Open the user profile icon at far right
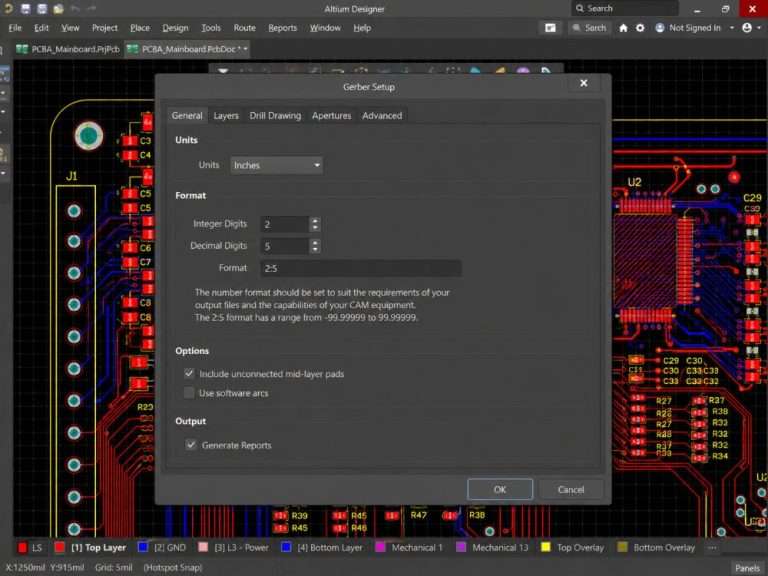This screenshot has height=576, width=768. (747, 28)
